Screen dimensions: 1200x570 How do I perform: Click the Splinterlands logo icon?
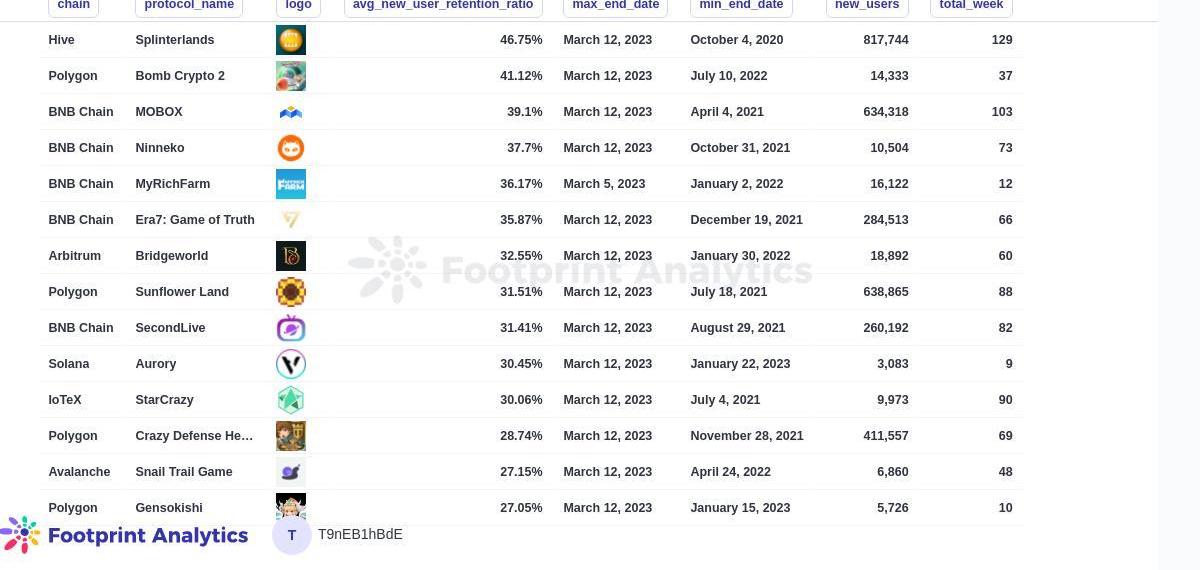point(290,40)
